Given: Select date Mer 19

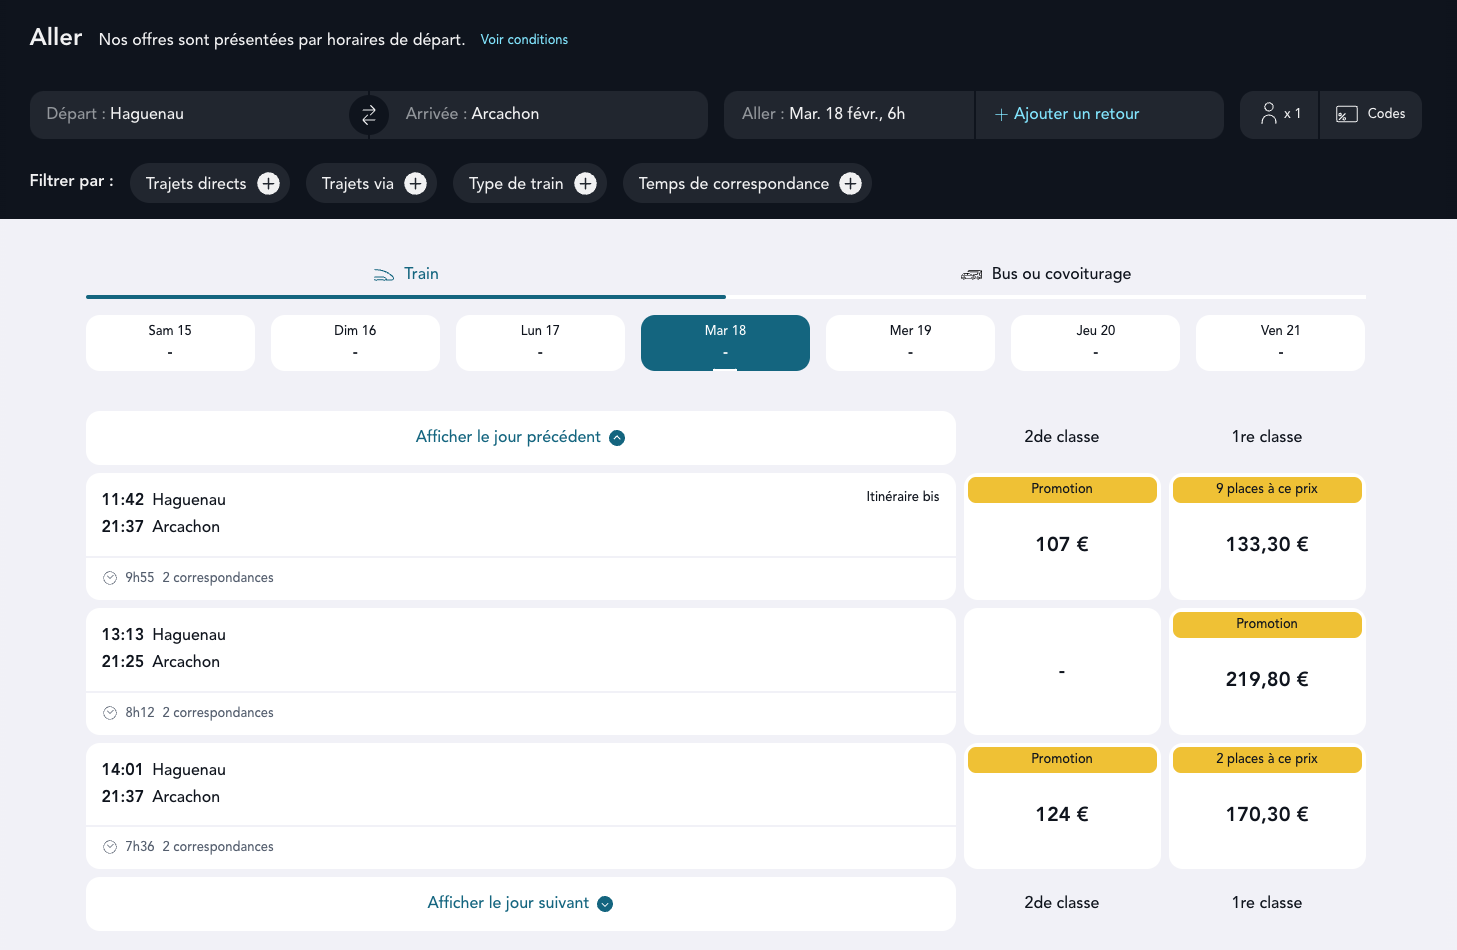Looking at the screenshot, I should pos(910,342).
